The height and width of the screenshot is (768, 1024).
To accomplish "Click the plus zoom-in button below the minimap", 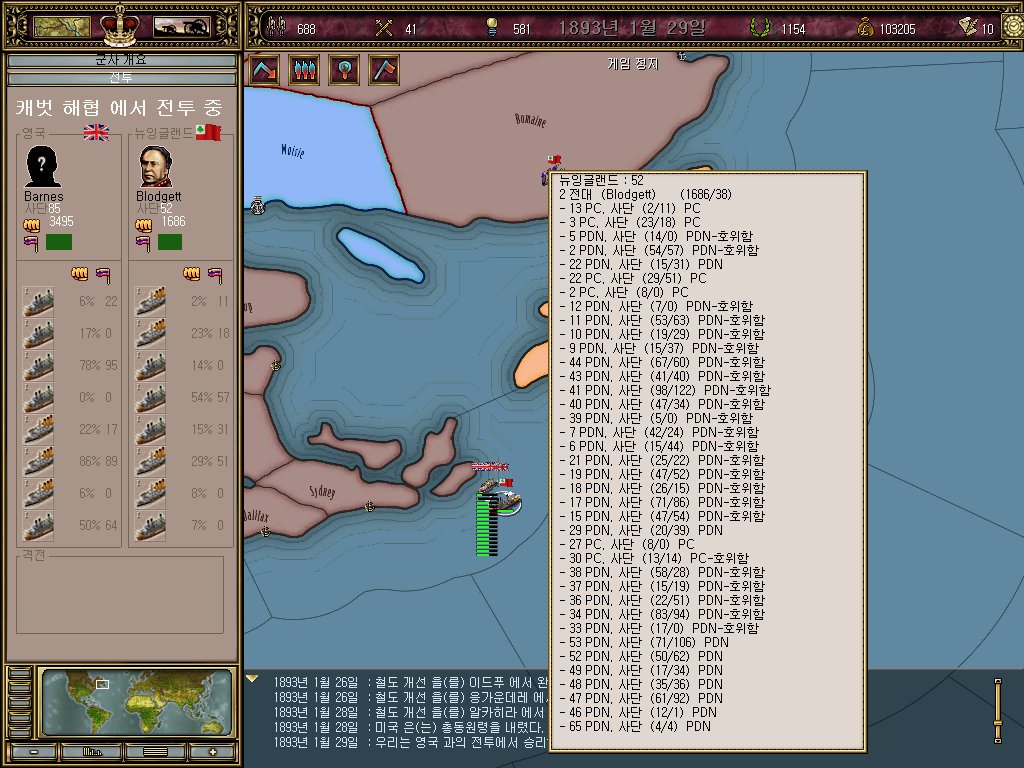I will pyautogui.click(x=213, y=752).
